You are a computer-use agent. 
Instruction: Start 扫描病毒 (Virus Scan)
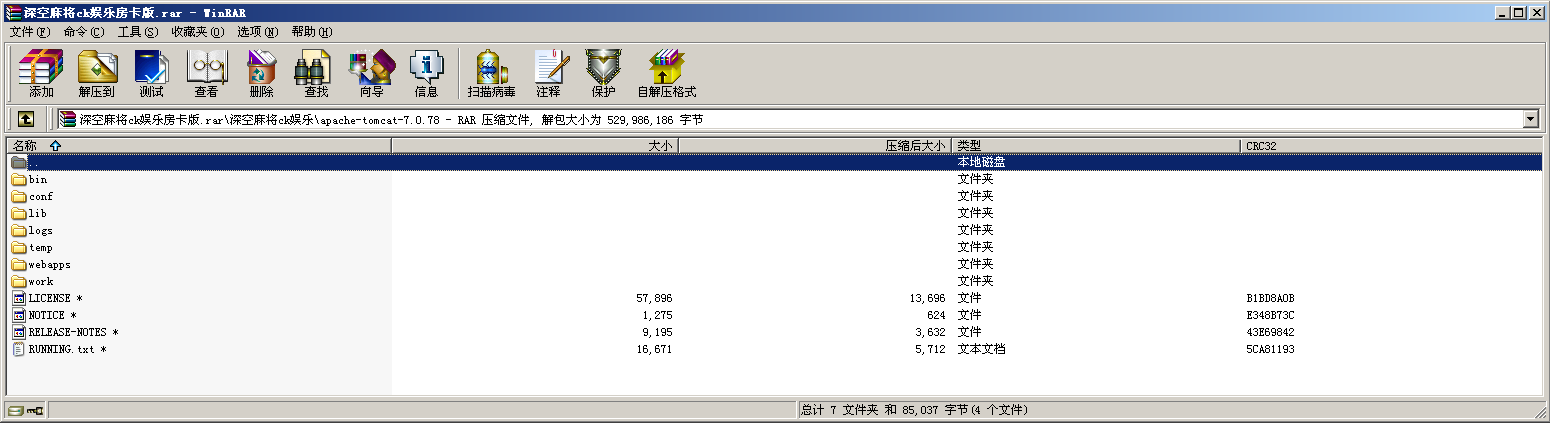coord(491,74)
